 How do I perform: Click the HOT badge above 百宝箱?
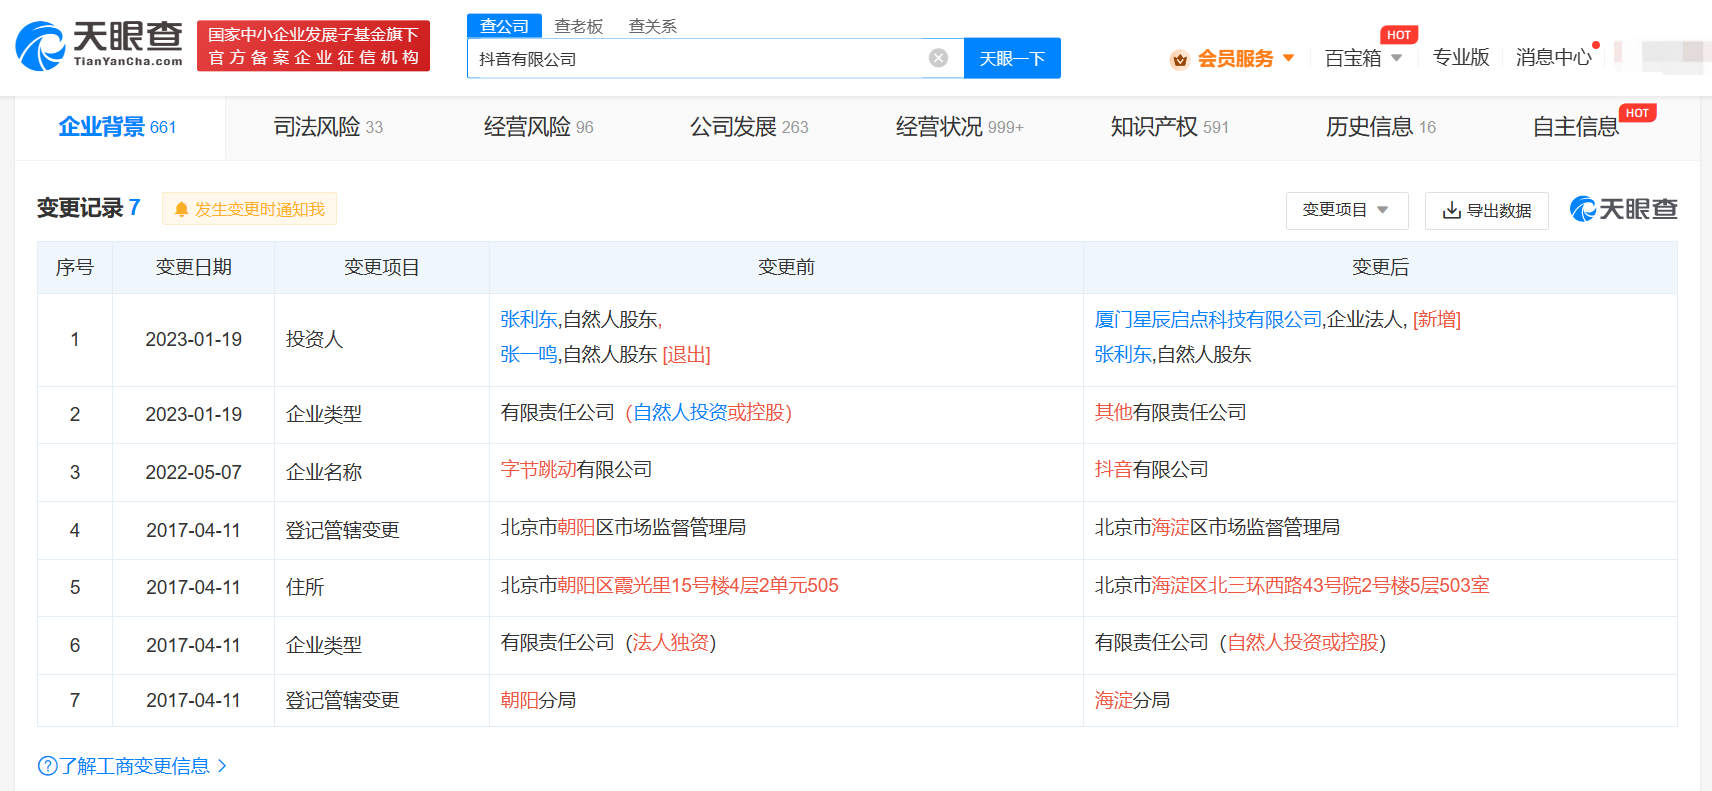click(x=1398, y=35)
